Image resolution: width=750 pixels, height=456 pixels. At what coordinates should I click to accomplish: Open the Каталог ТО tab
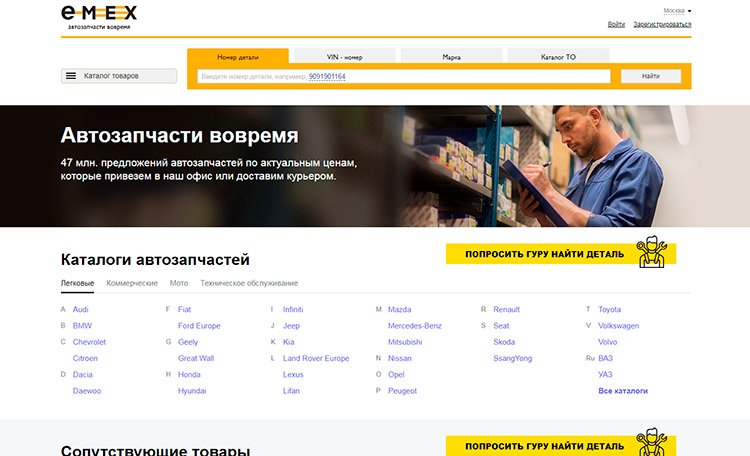[558, 57]
